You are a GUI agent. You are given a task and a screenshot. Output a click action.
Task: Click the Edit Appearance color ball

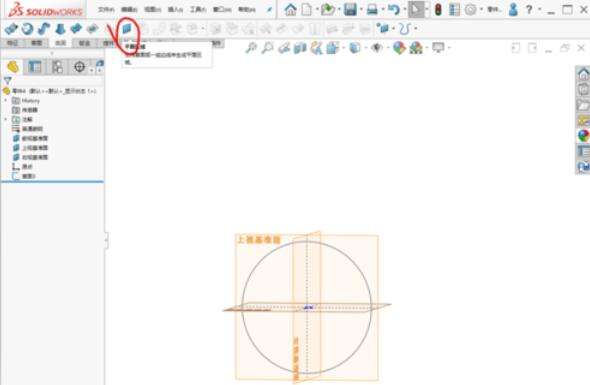coord(399,48)
